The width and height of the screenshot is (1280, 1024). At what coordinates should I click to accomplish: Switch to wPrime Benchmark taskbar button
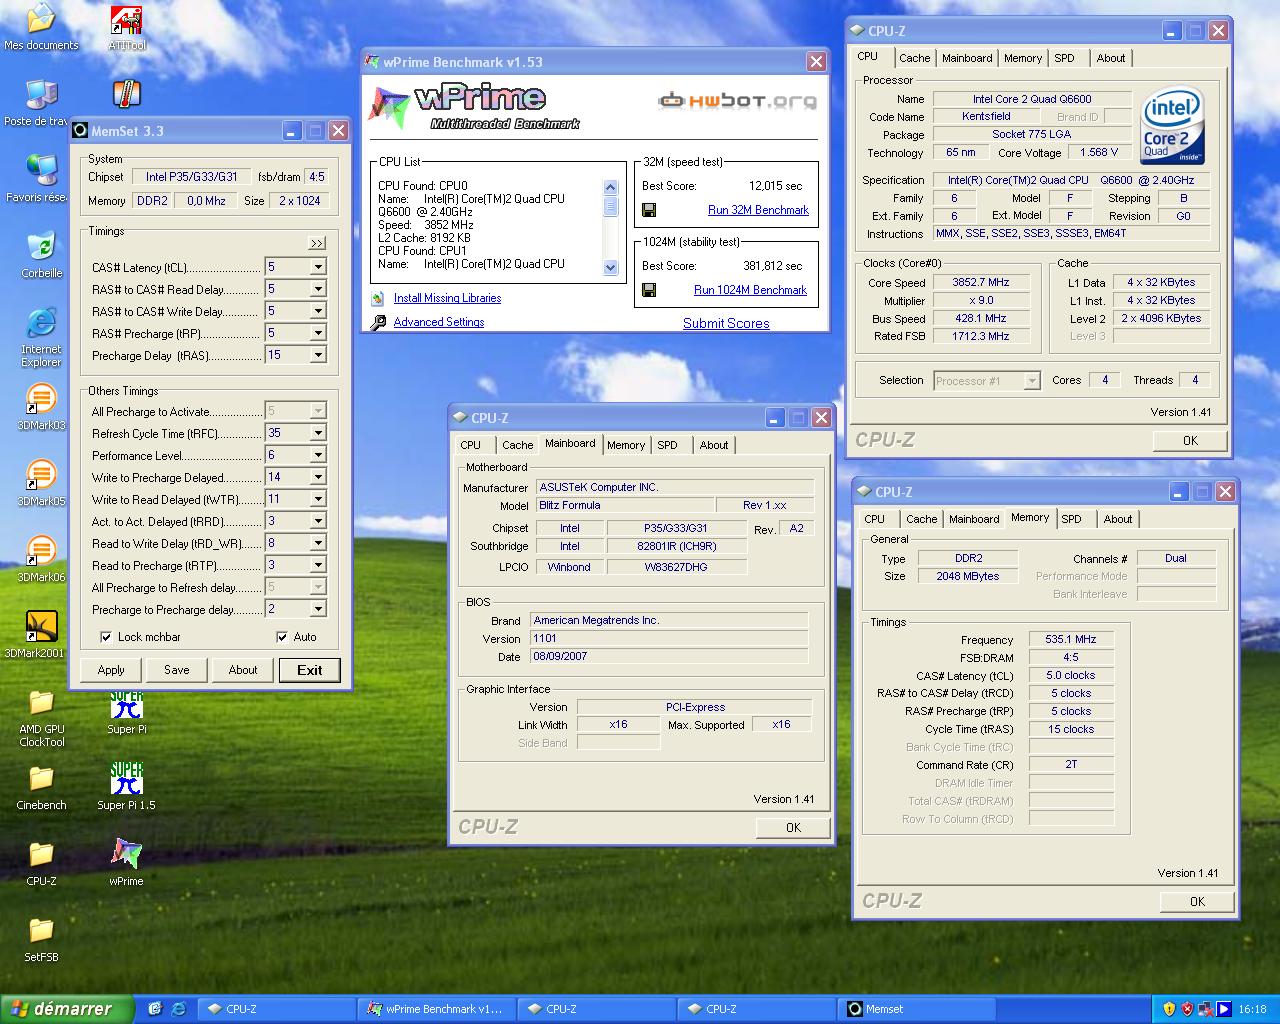(x=436, y=1009)
